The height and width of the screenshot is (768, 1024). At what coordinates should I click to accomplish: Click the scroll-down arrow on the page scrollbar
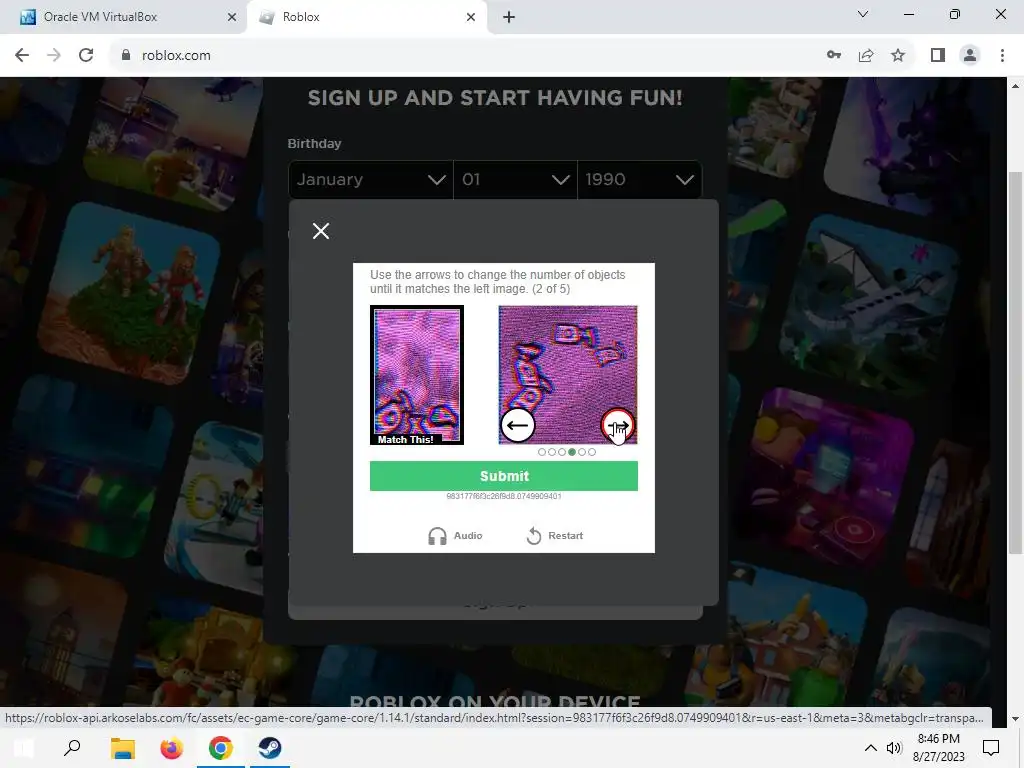tap(1016, 718)
